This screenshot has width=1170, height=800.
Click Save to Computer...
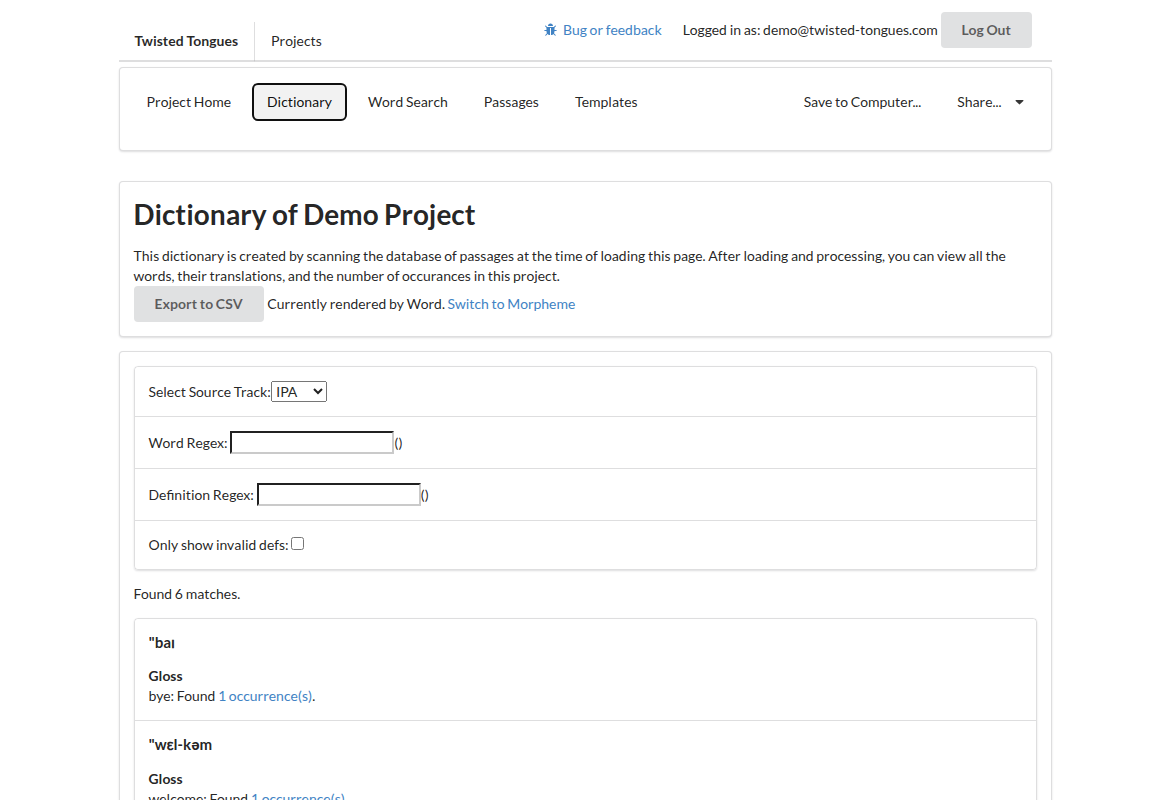click(x=862, y=102)
